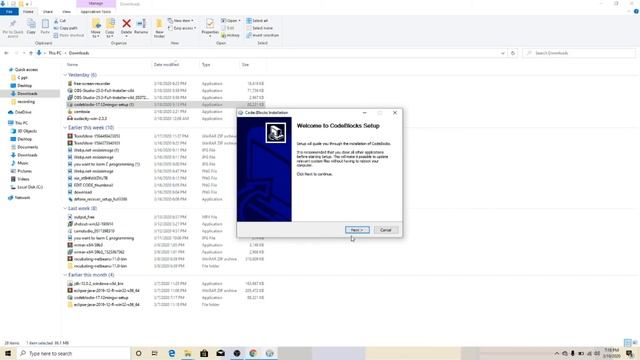This screenshot has width=640, height=360.
Task: Click Paste shortcut in the ribbon
Action: coord(69,35)
